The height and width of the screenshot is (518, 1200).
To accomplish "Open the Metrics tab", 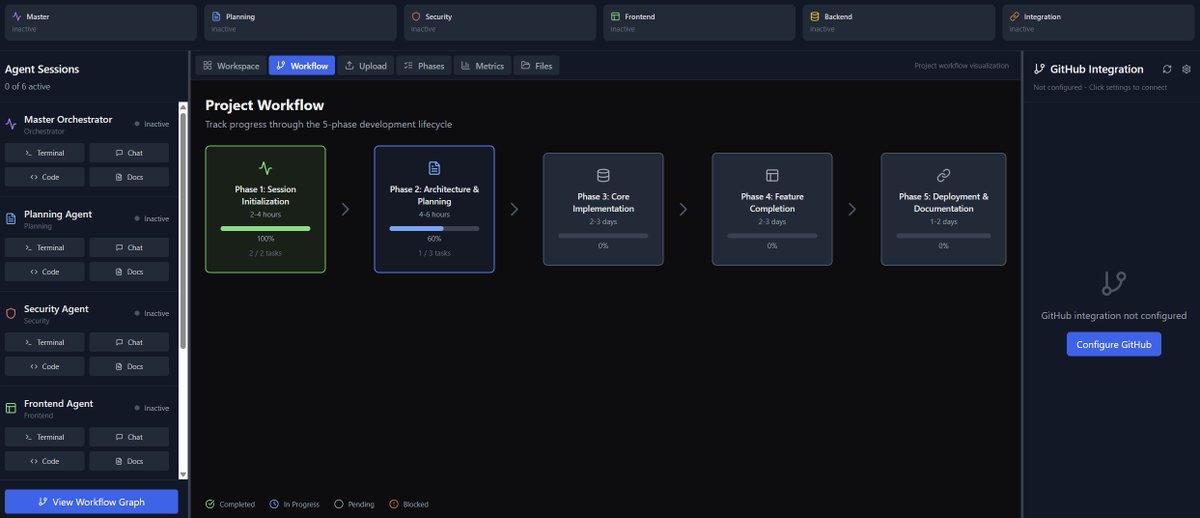I will click(x=482, y=66).
